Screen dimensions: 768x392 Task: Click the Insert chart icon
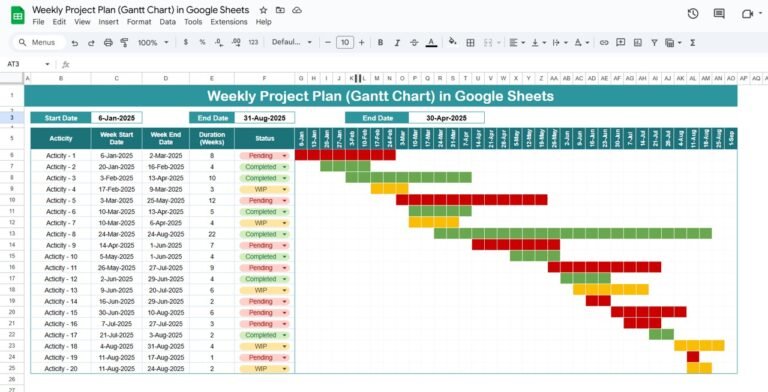point(638,43)
